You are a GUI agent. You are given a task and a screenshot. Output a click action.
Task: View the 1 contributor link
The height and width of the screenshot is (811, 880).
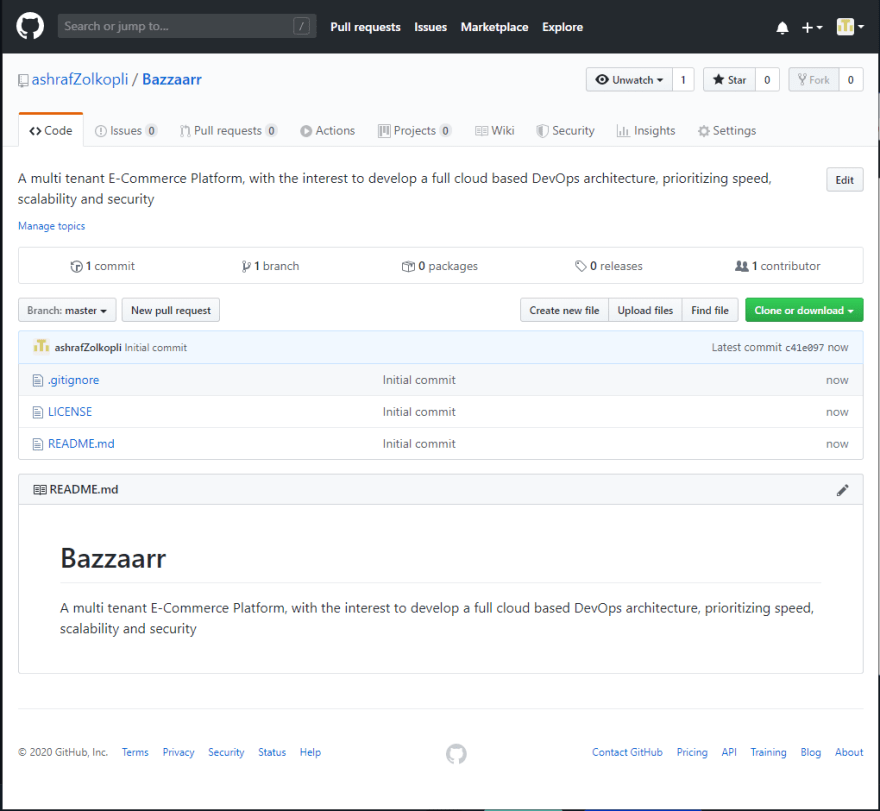pos(778,266)
